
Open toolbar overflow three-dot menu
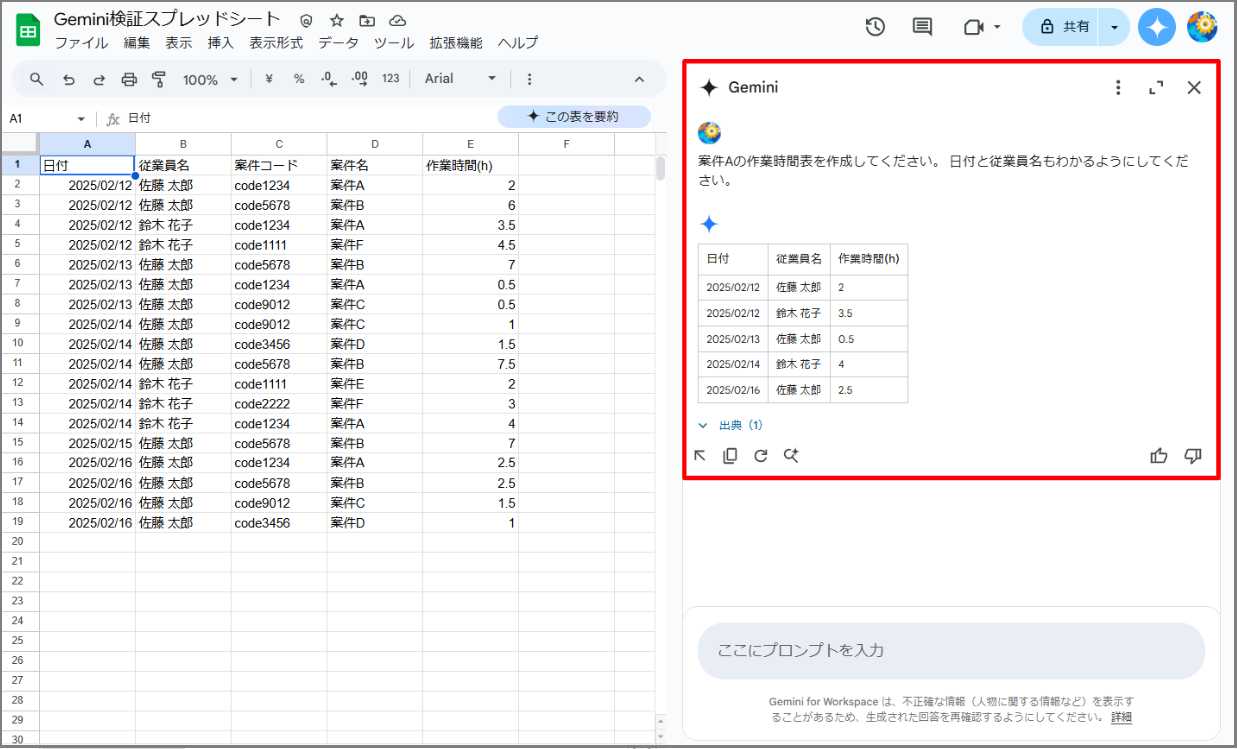pos(529,79)
